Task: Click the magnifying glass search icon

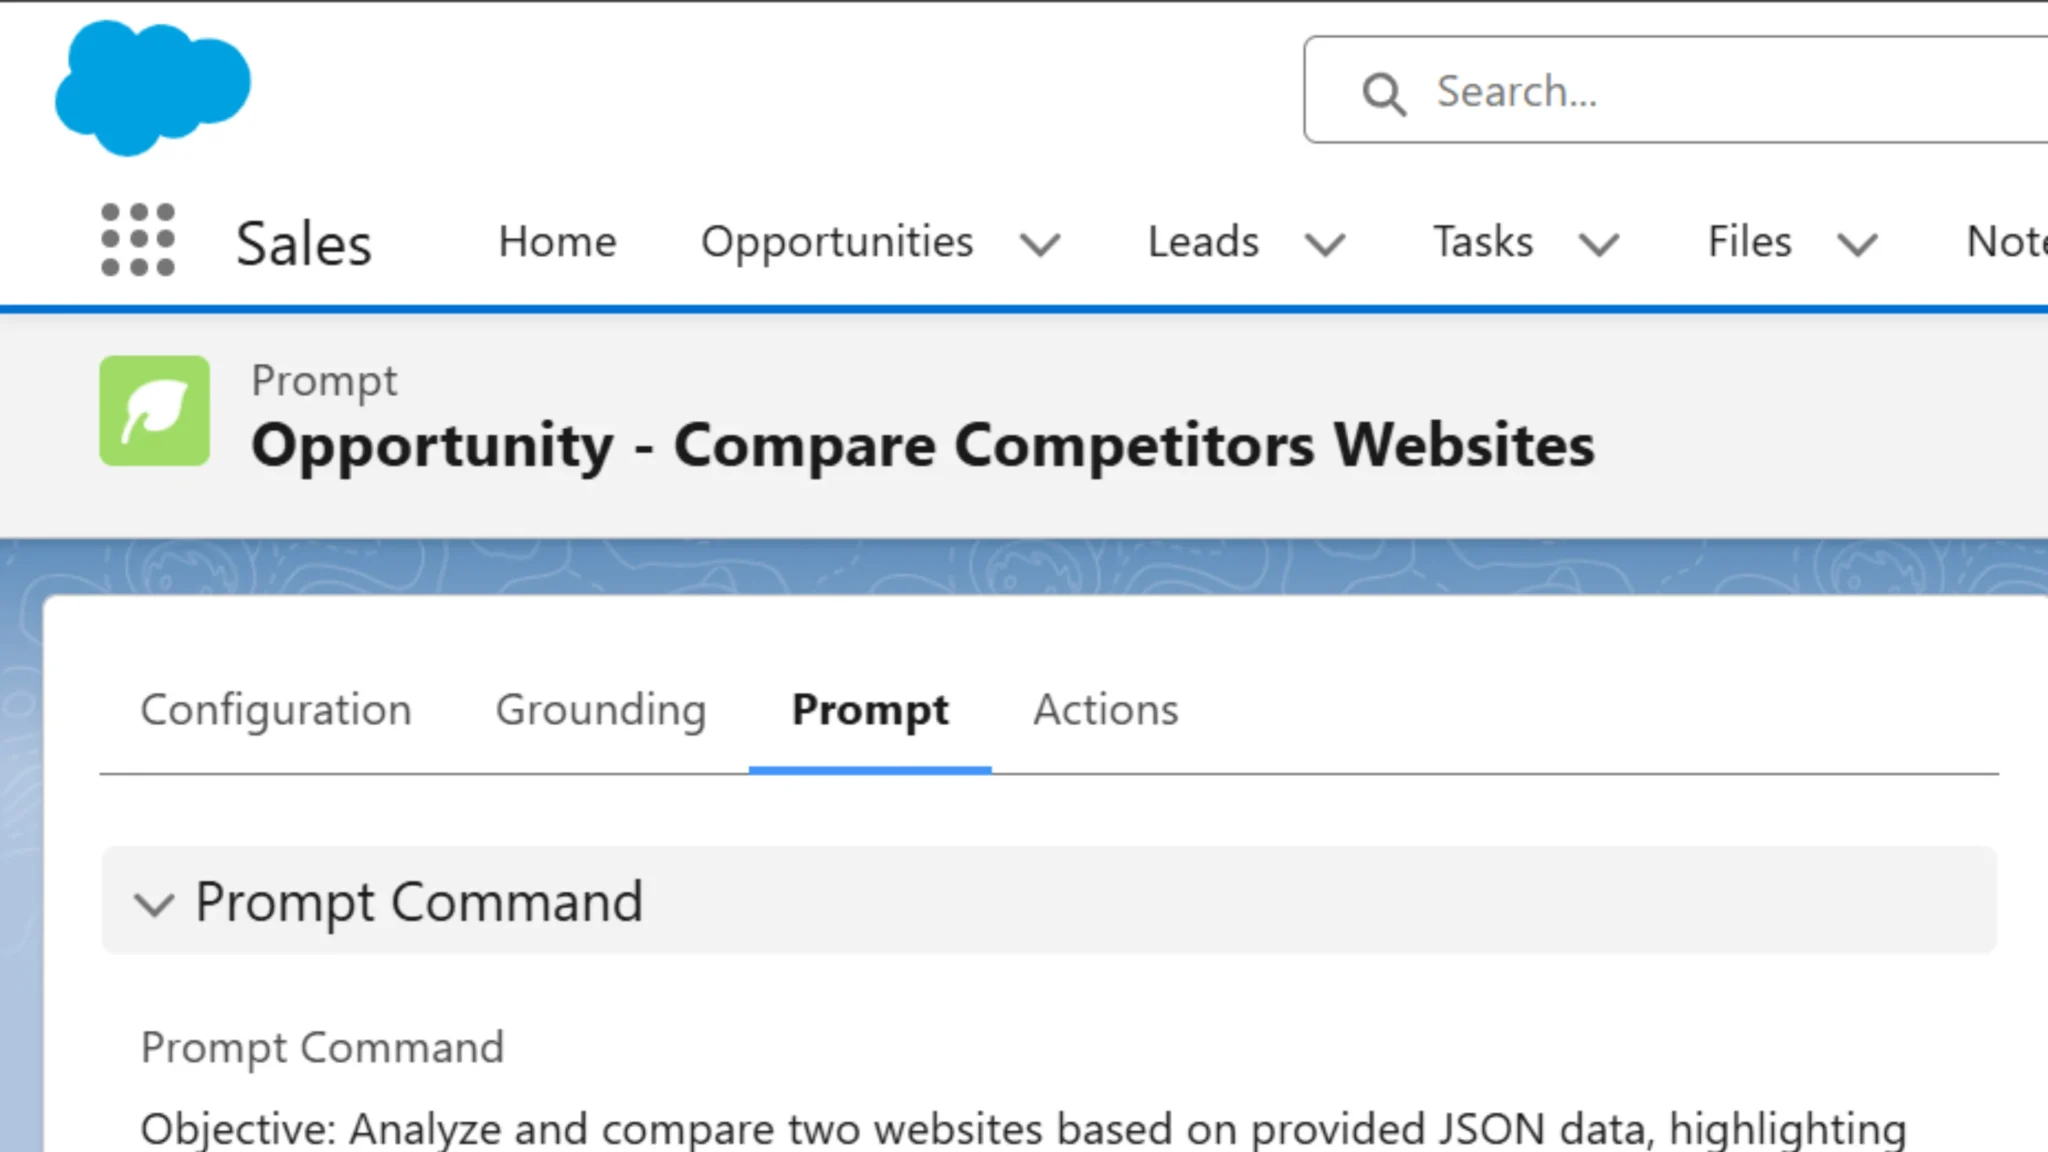Action: [1384, 94]
